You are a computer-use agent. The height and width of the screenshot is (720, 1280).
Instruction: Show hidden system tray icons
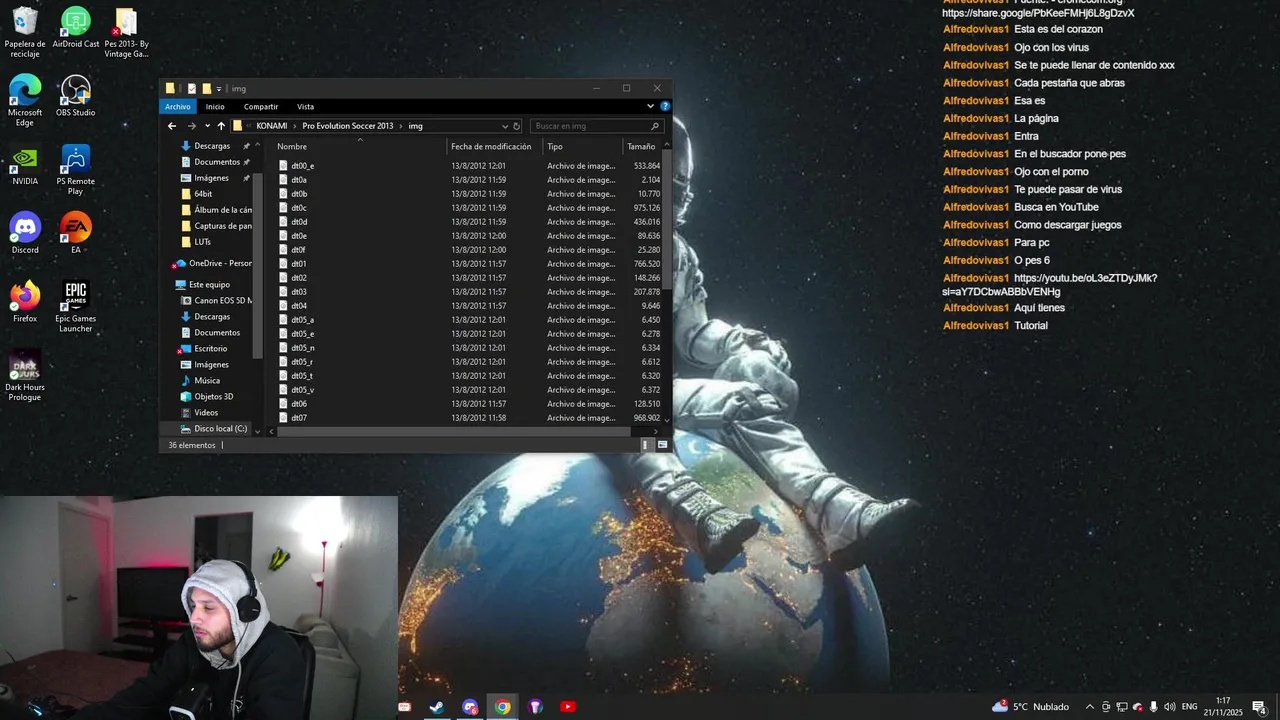(x=1090, y=707)
